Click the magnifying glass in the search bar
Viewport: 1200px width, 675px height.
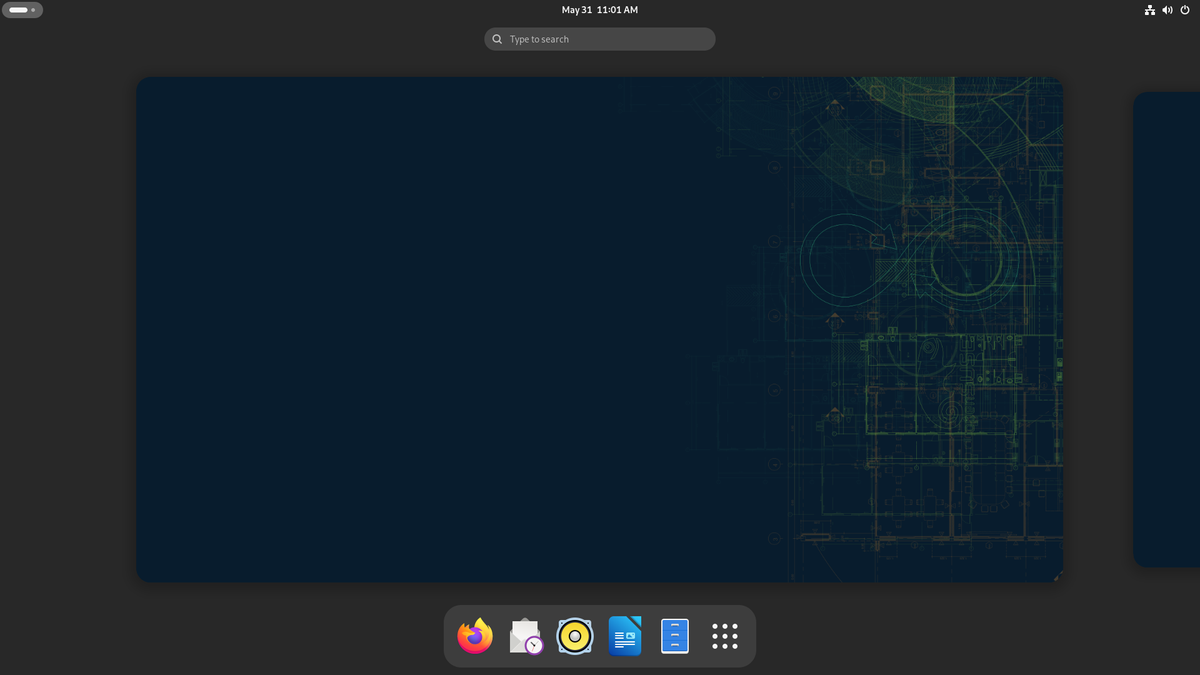497,39
